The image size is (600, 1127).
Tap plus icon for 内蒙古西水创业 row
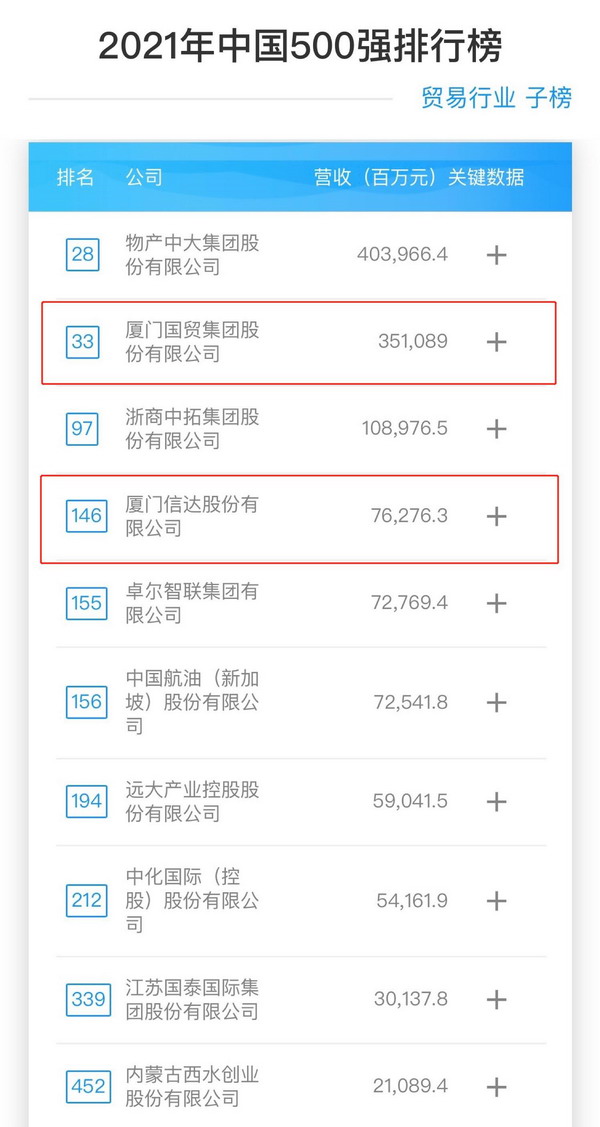point(496,1086)
